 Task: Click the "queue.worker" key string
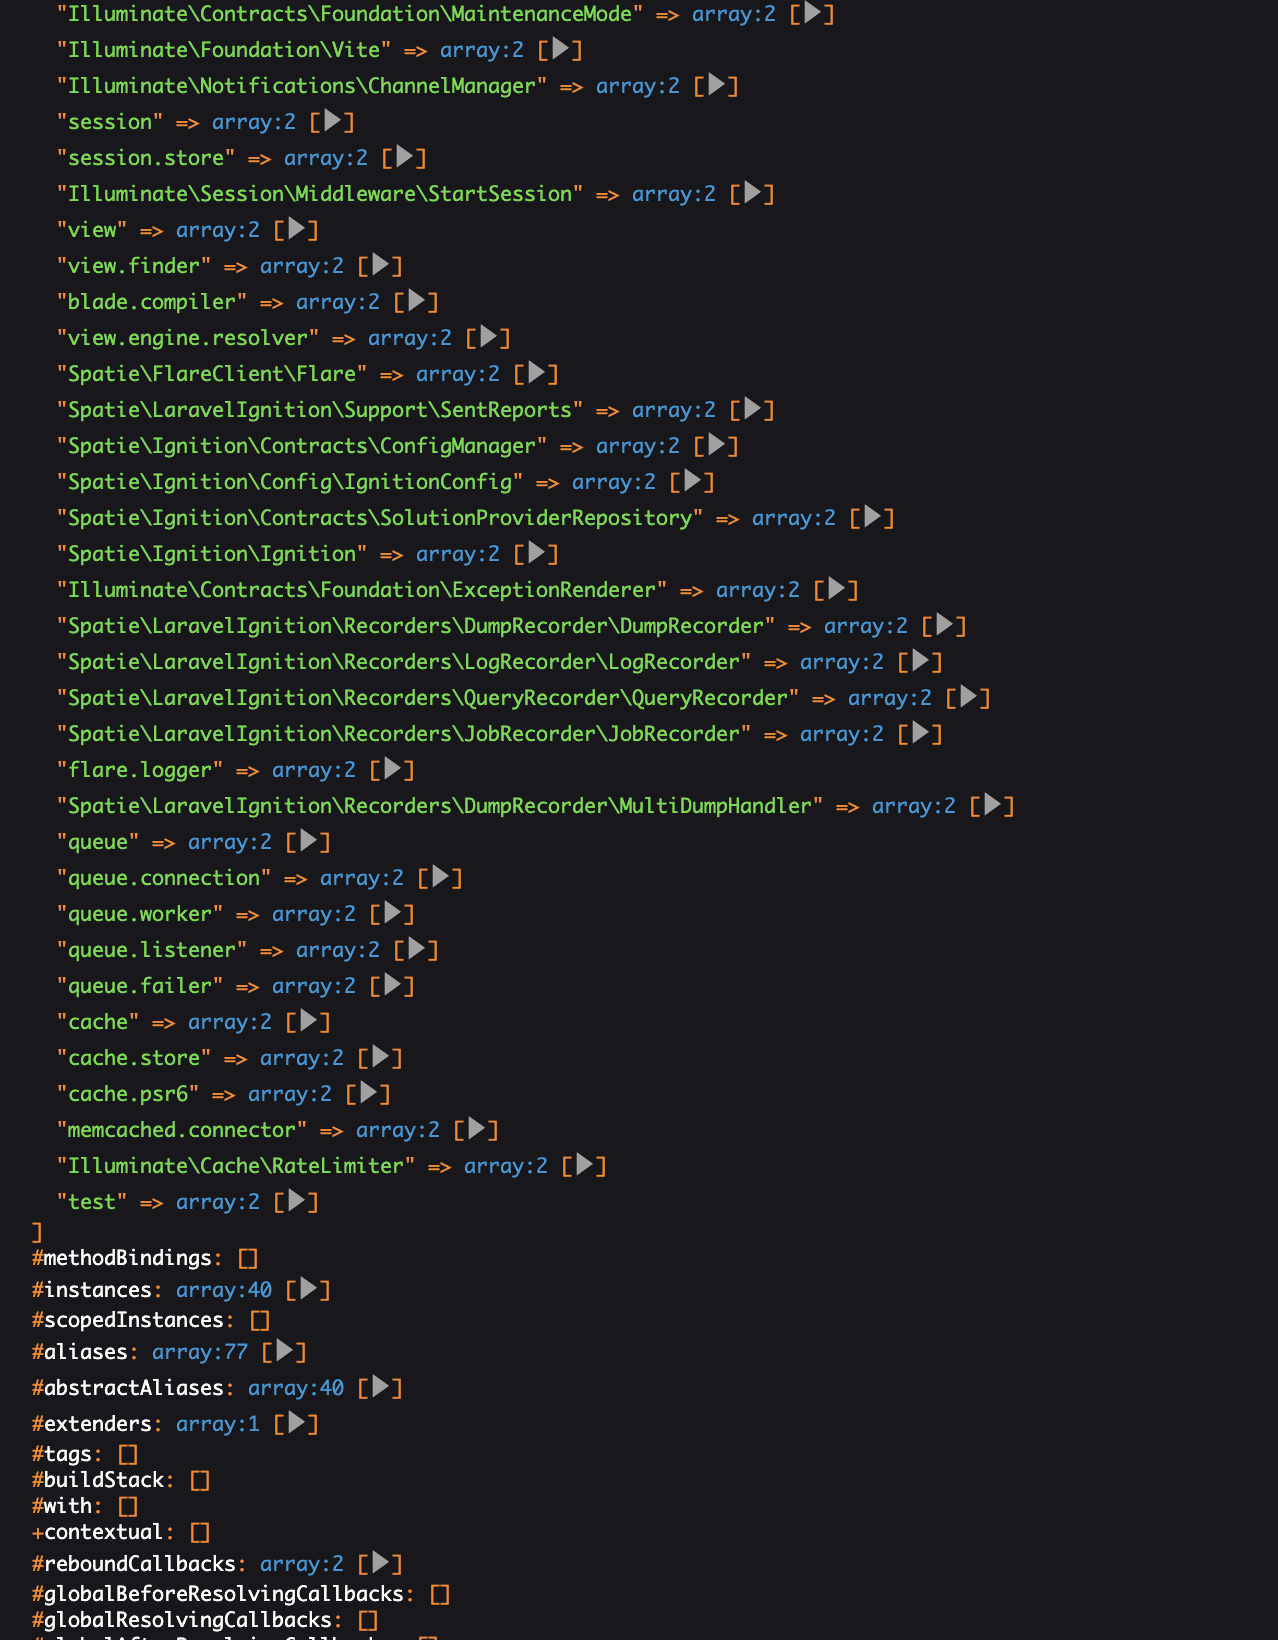coord(140,914)
